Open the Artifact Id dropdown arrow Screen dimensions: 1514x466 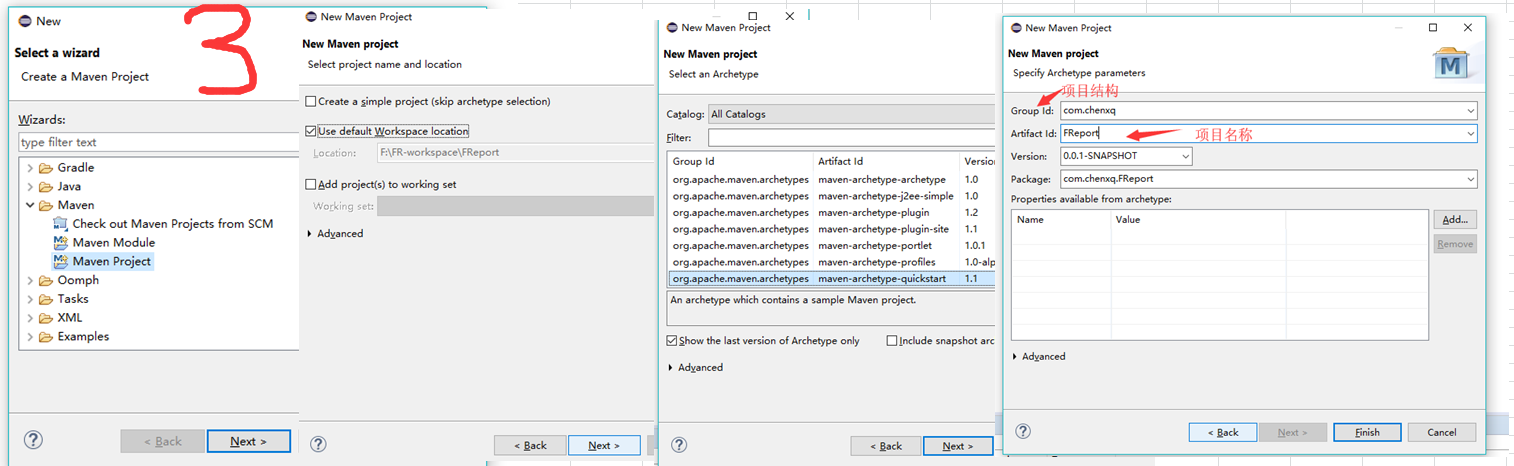click(1469, 134)
